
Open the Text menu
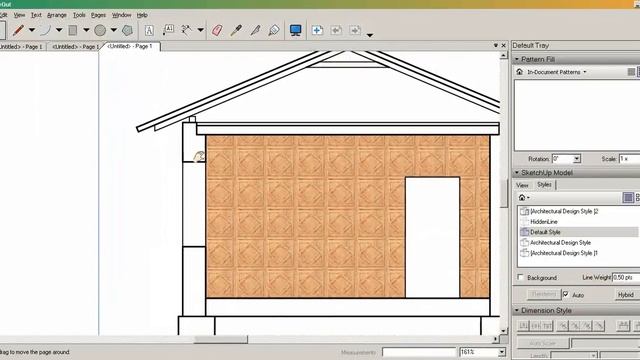(x=36, y=15)
